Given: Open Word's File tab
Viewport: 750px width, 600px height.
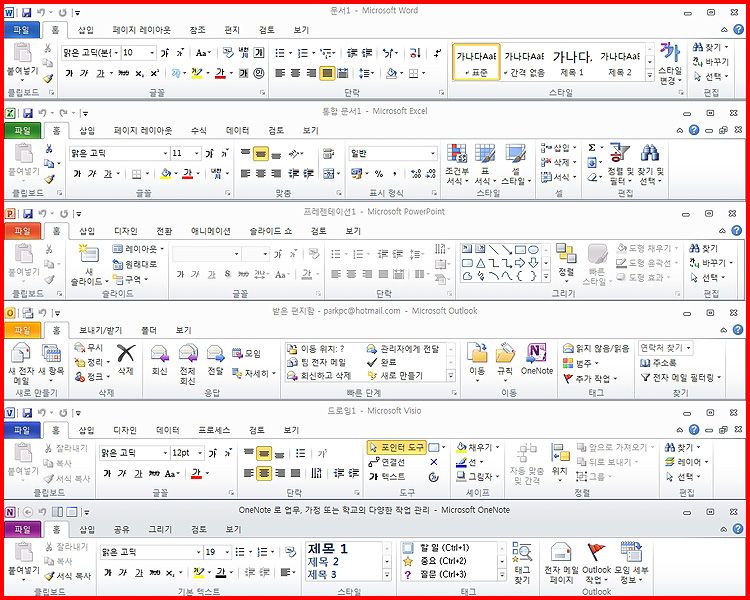Looking at the screenshot, I should (22, 30).
